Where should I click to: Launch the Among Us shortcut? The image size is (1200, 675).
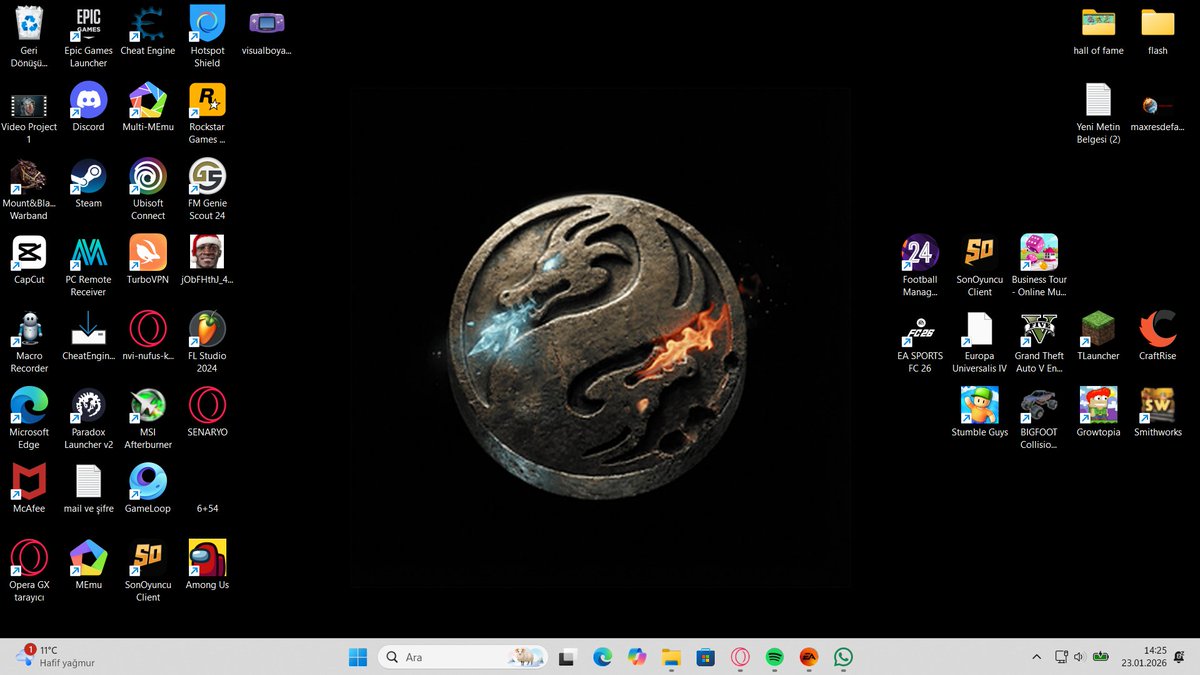(207, 564)
